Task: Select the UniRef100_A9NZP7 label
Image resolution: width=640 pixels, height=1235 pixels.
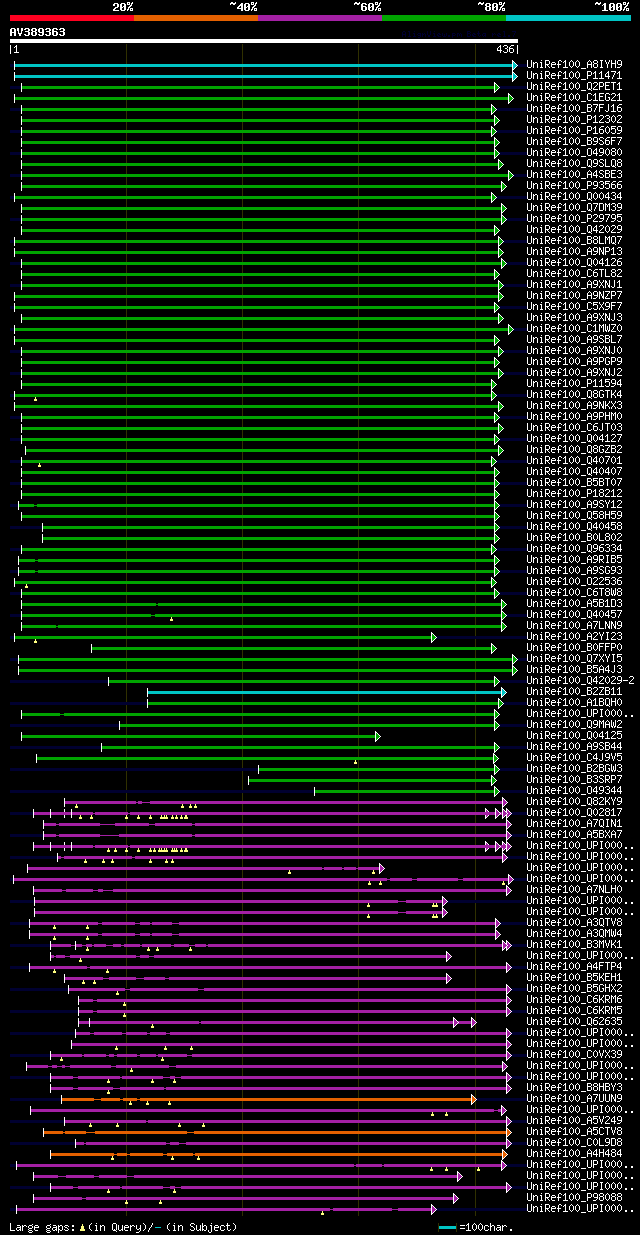Action: coord(576,295)
